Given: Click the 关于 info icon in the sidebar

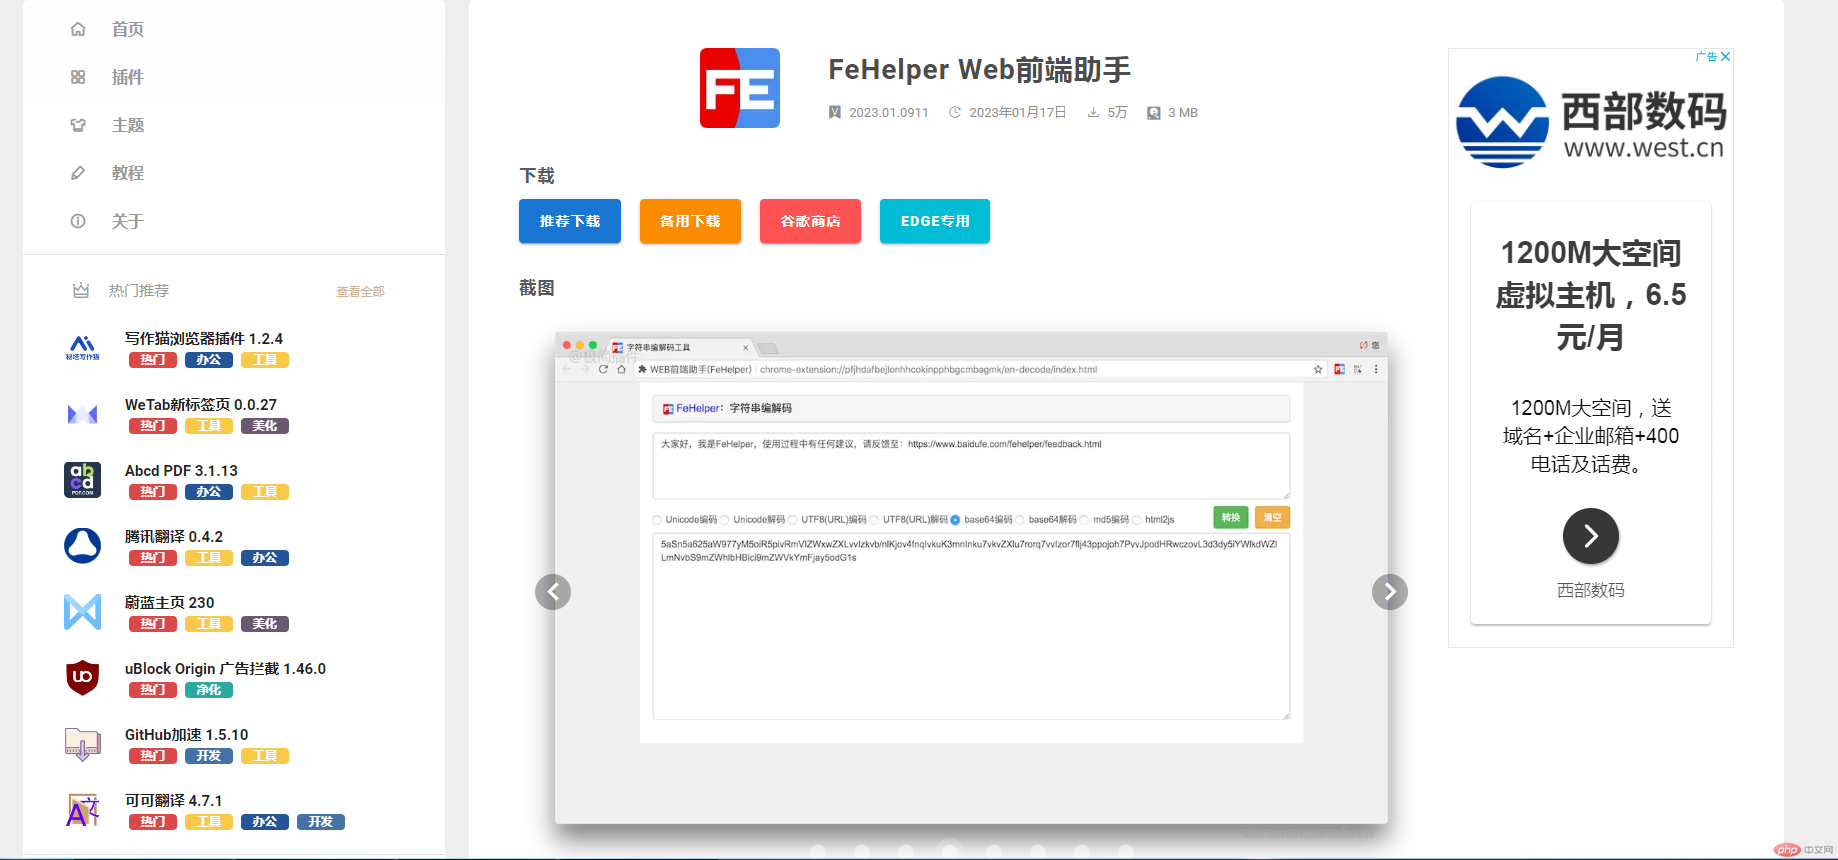Looking at the screenshot, I should point(78,221).
